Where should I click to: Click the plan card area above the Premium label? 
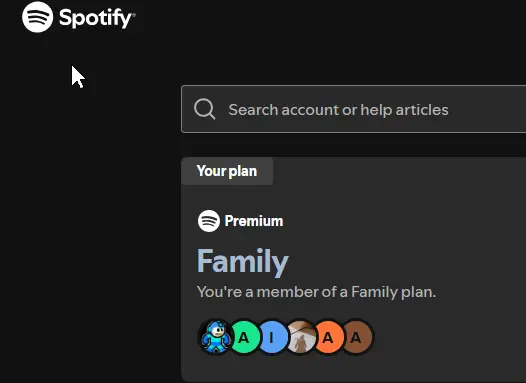point(352,197)
